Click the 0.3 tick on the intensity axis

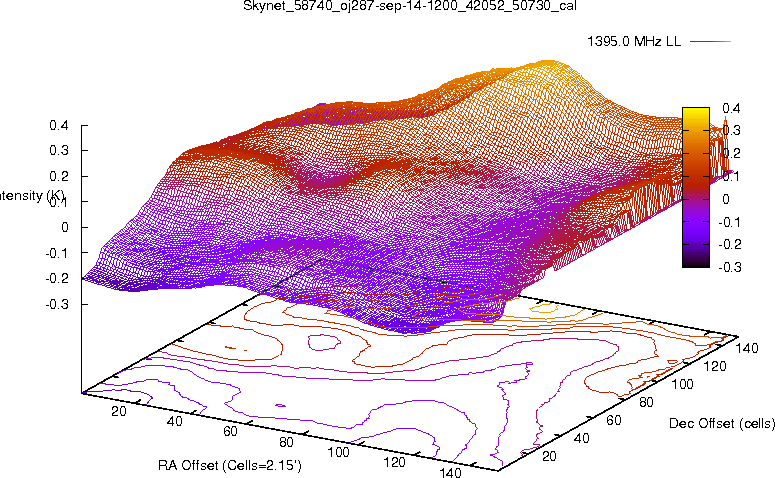click(x=59, y=150)
